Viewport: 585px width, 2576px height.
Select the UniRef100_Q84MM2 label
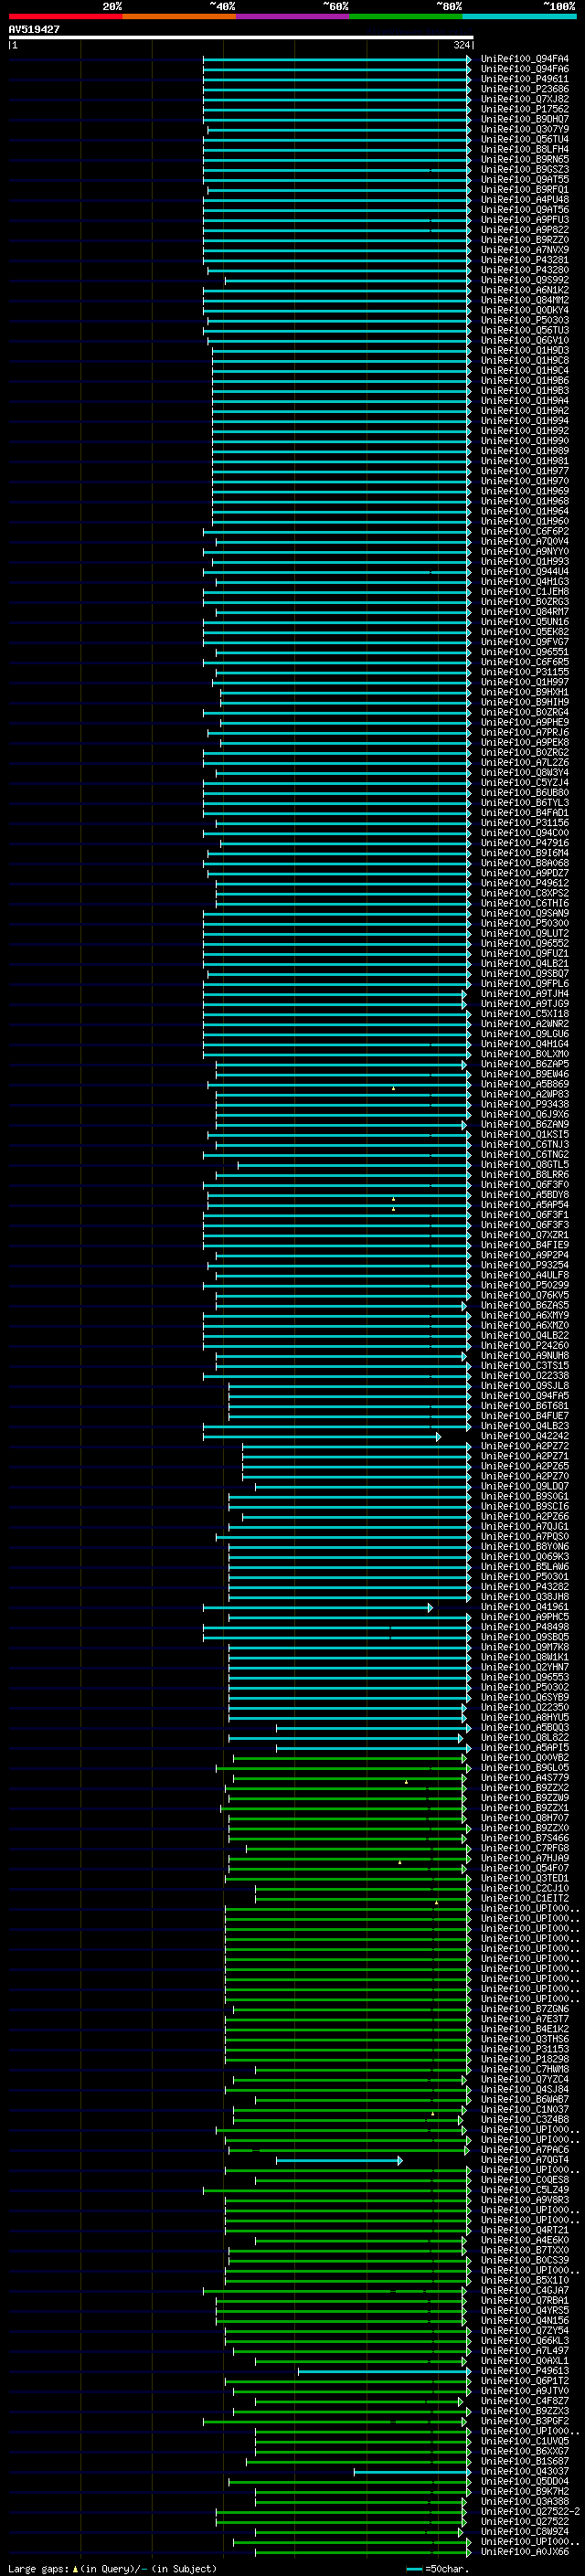tap(525, 300)
